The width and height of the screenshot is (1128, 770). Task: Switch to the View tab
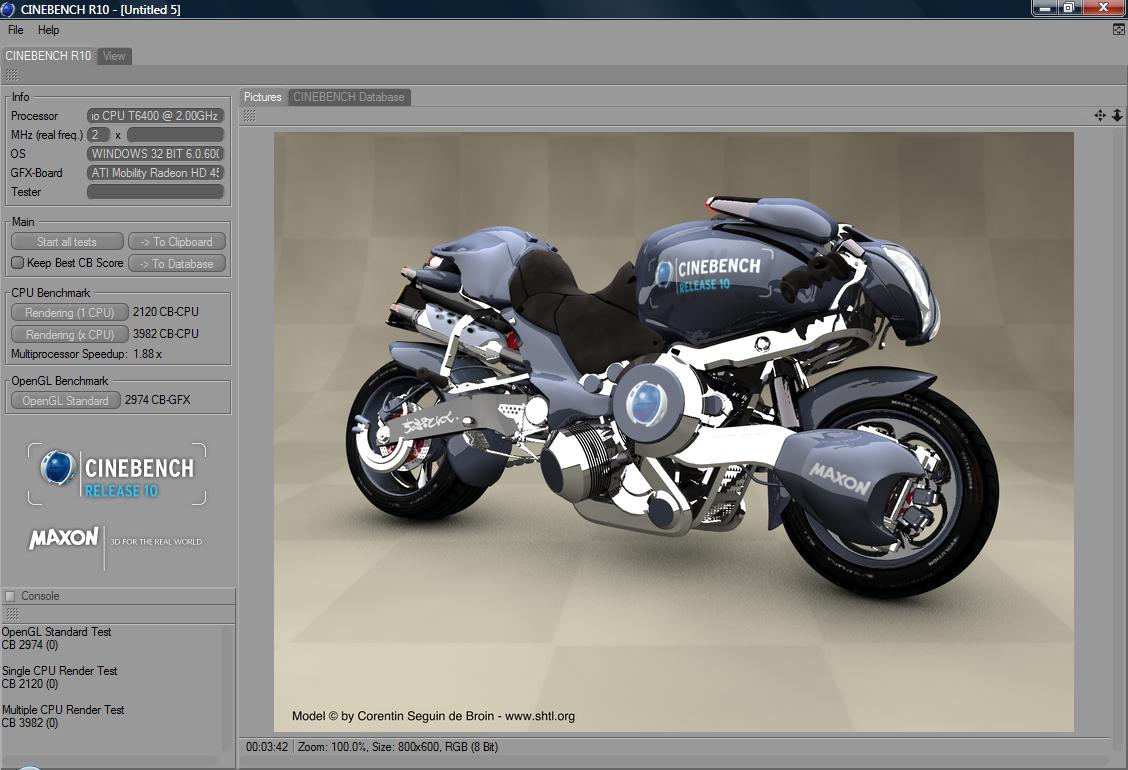(114, 55)
